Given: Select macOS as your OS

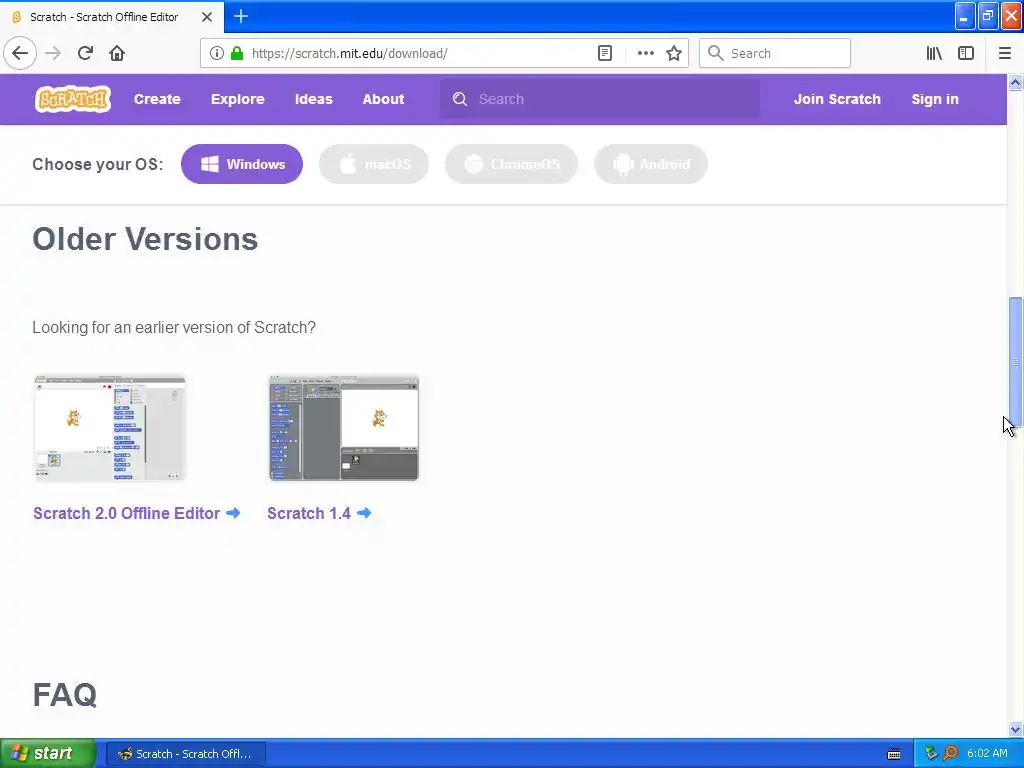Looking at the screenshot, I should point(374,164).
